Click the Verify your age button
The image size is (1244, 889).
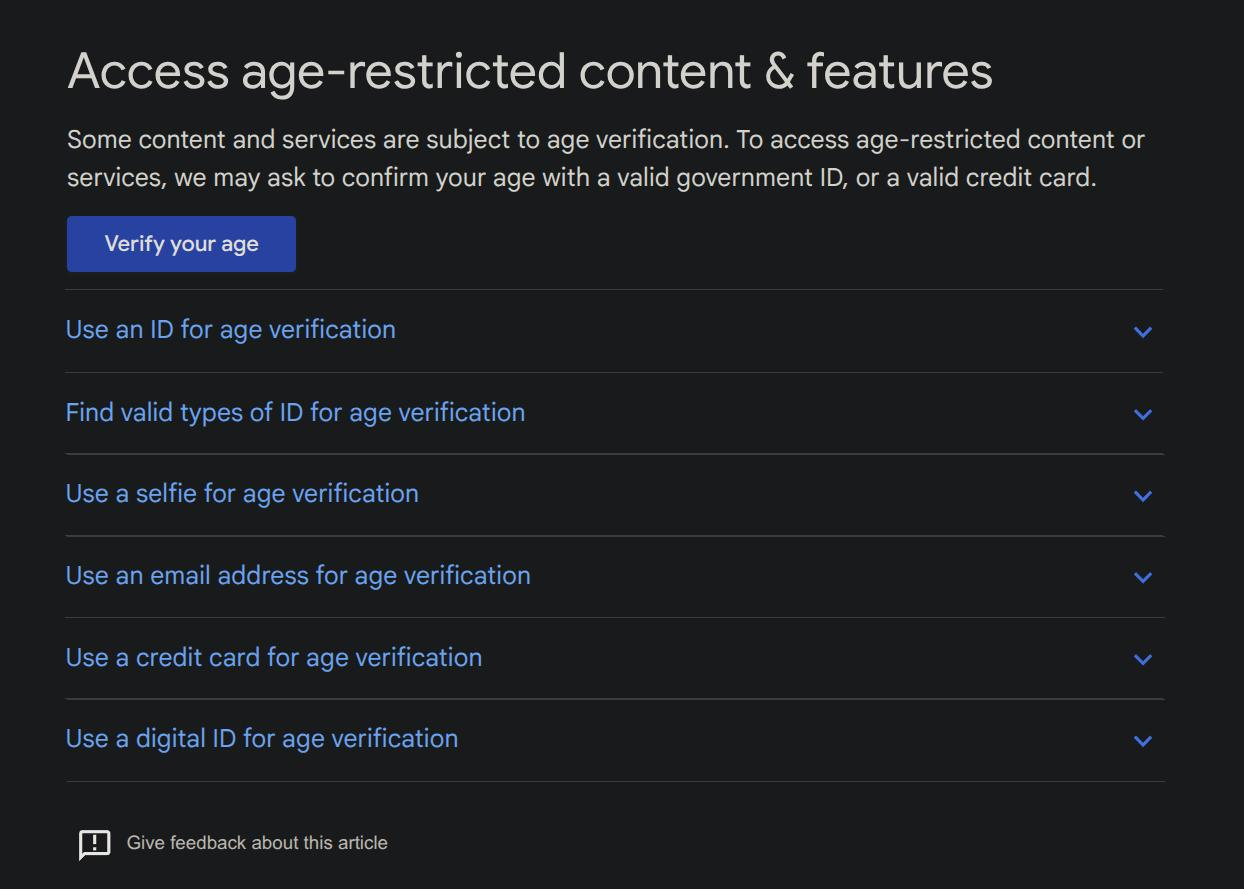[181, 244]
